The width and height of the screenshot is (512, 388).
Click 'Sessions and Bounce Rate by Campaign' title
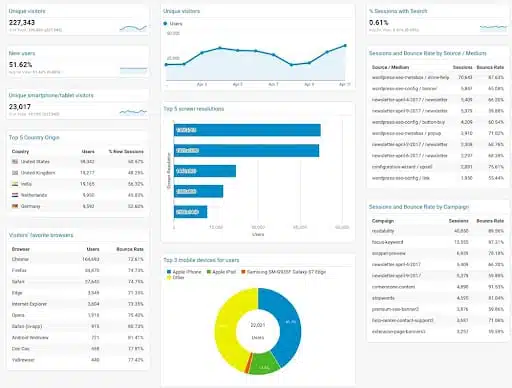coord(419,207)
